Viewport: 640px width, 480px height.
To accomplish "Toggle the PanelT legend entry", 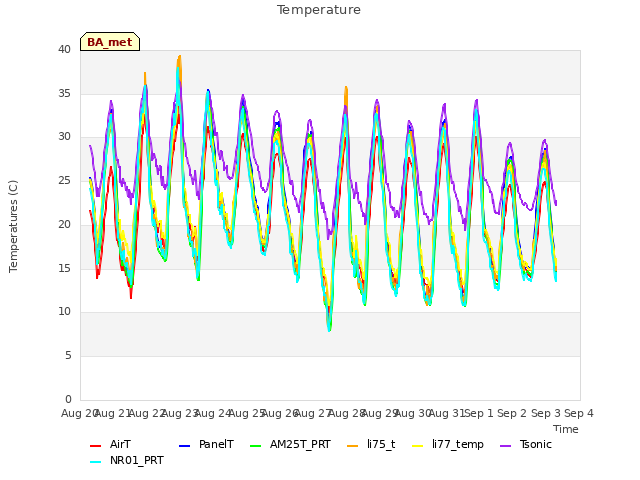I will [x=207, y=444].
